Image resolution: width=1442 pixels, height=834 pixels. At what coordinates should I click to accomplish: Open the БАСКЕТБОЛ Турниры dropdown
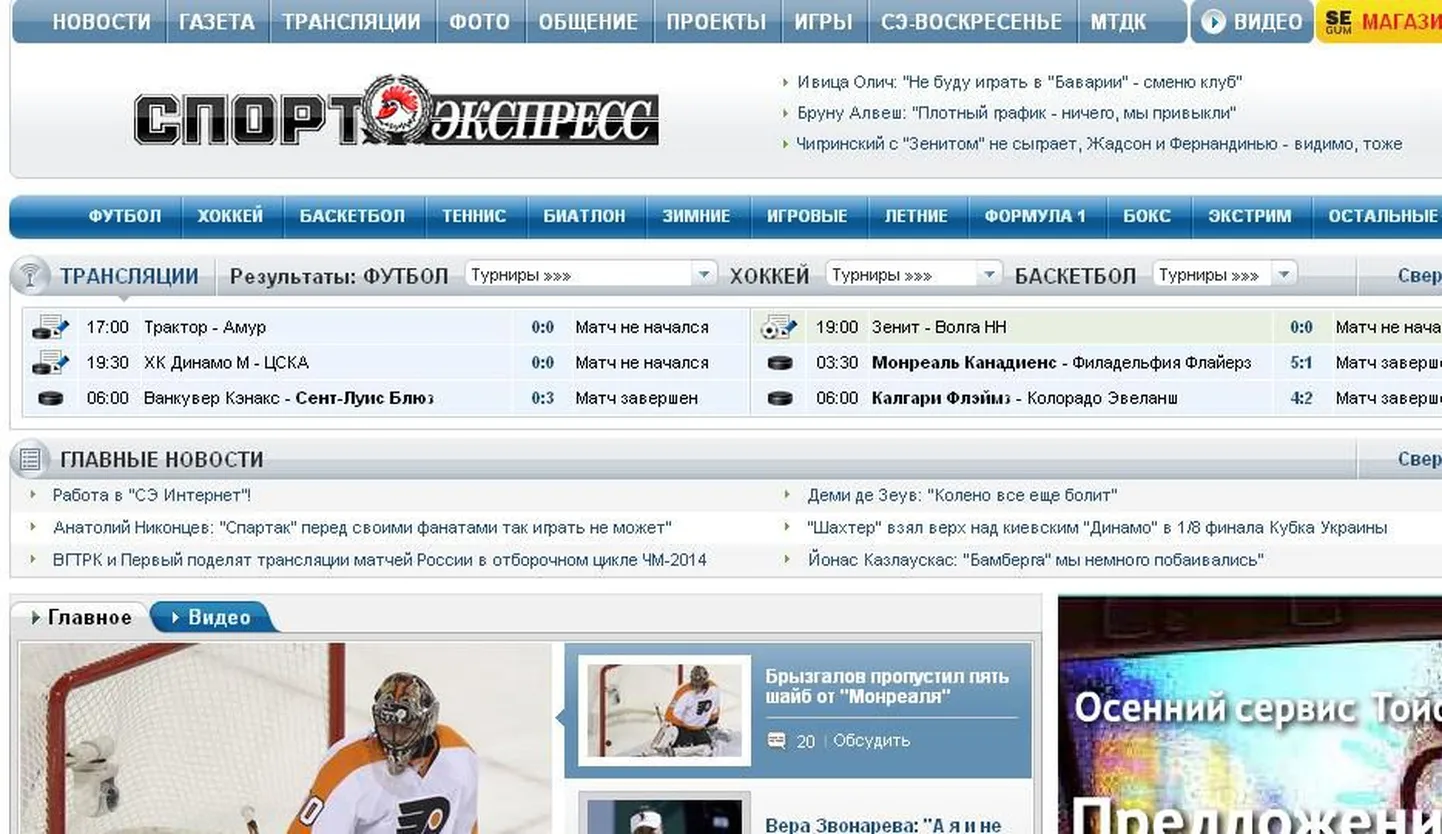(1224, 274)
